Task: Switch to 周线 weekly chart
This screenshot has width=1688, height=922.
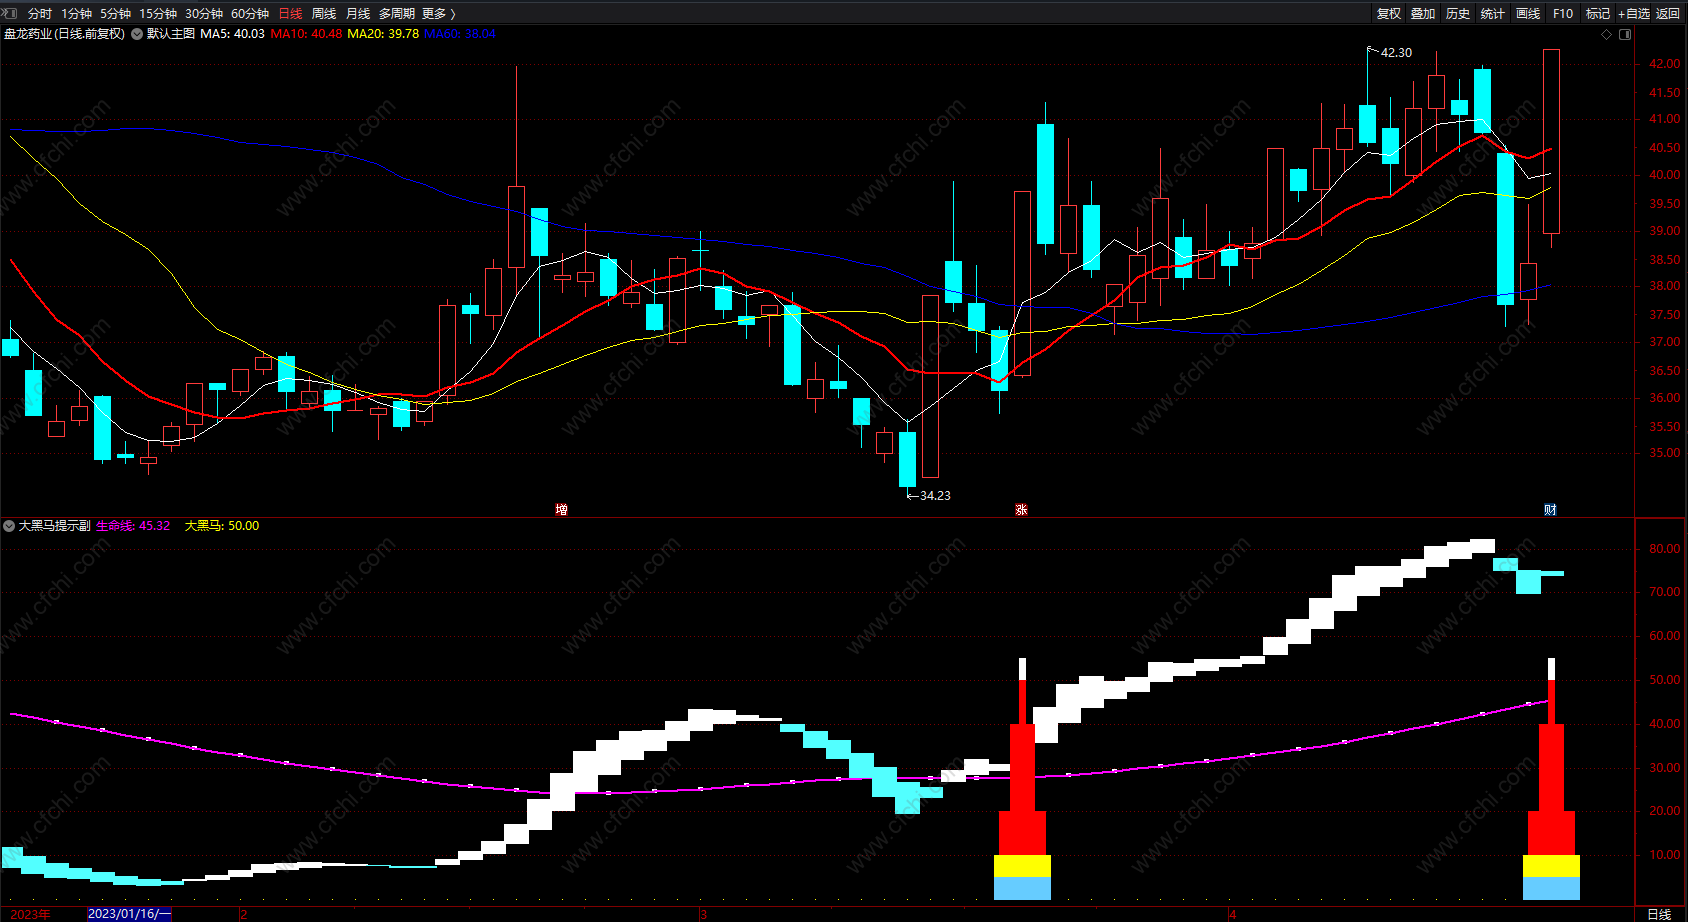Action: click(324, 13)
